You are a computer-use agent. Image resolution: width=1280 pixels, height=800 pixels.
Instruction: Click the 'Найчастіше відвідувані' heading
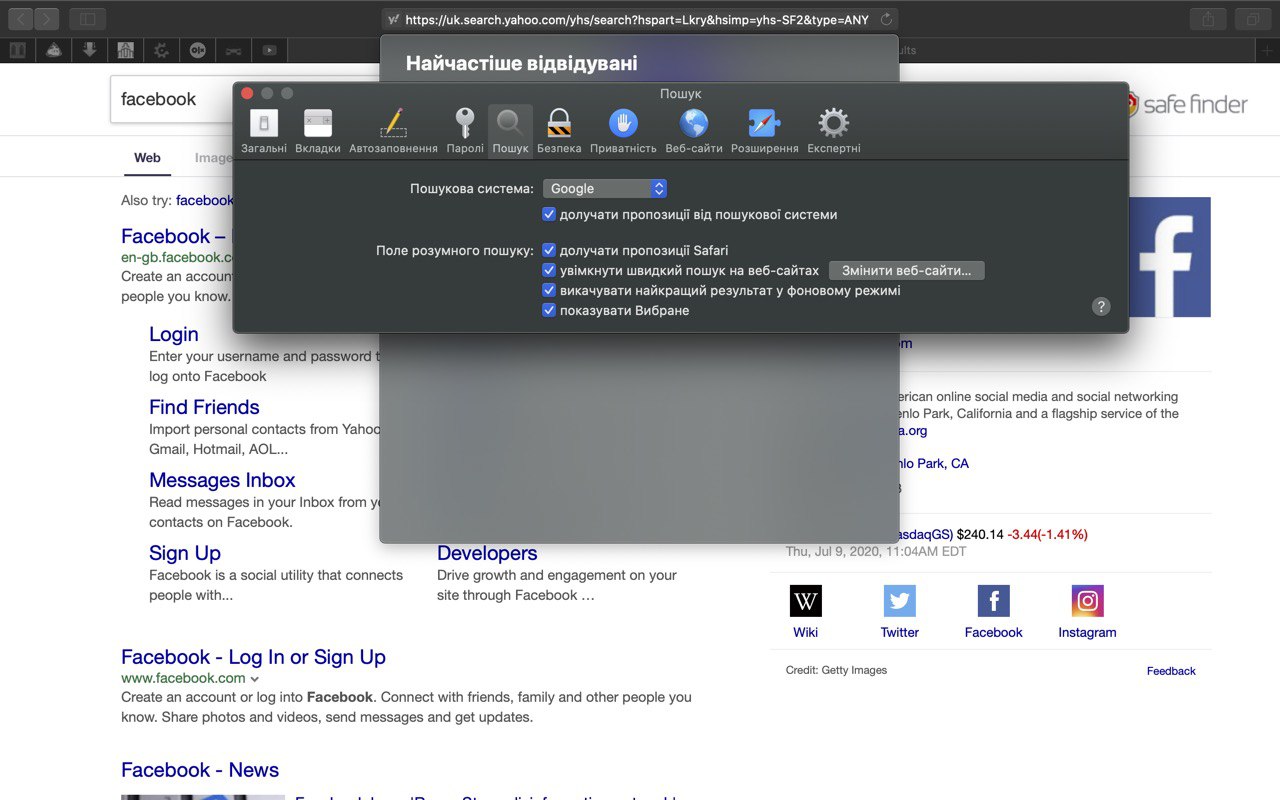click(521, 64)
